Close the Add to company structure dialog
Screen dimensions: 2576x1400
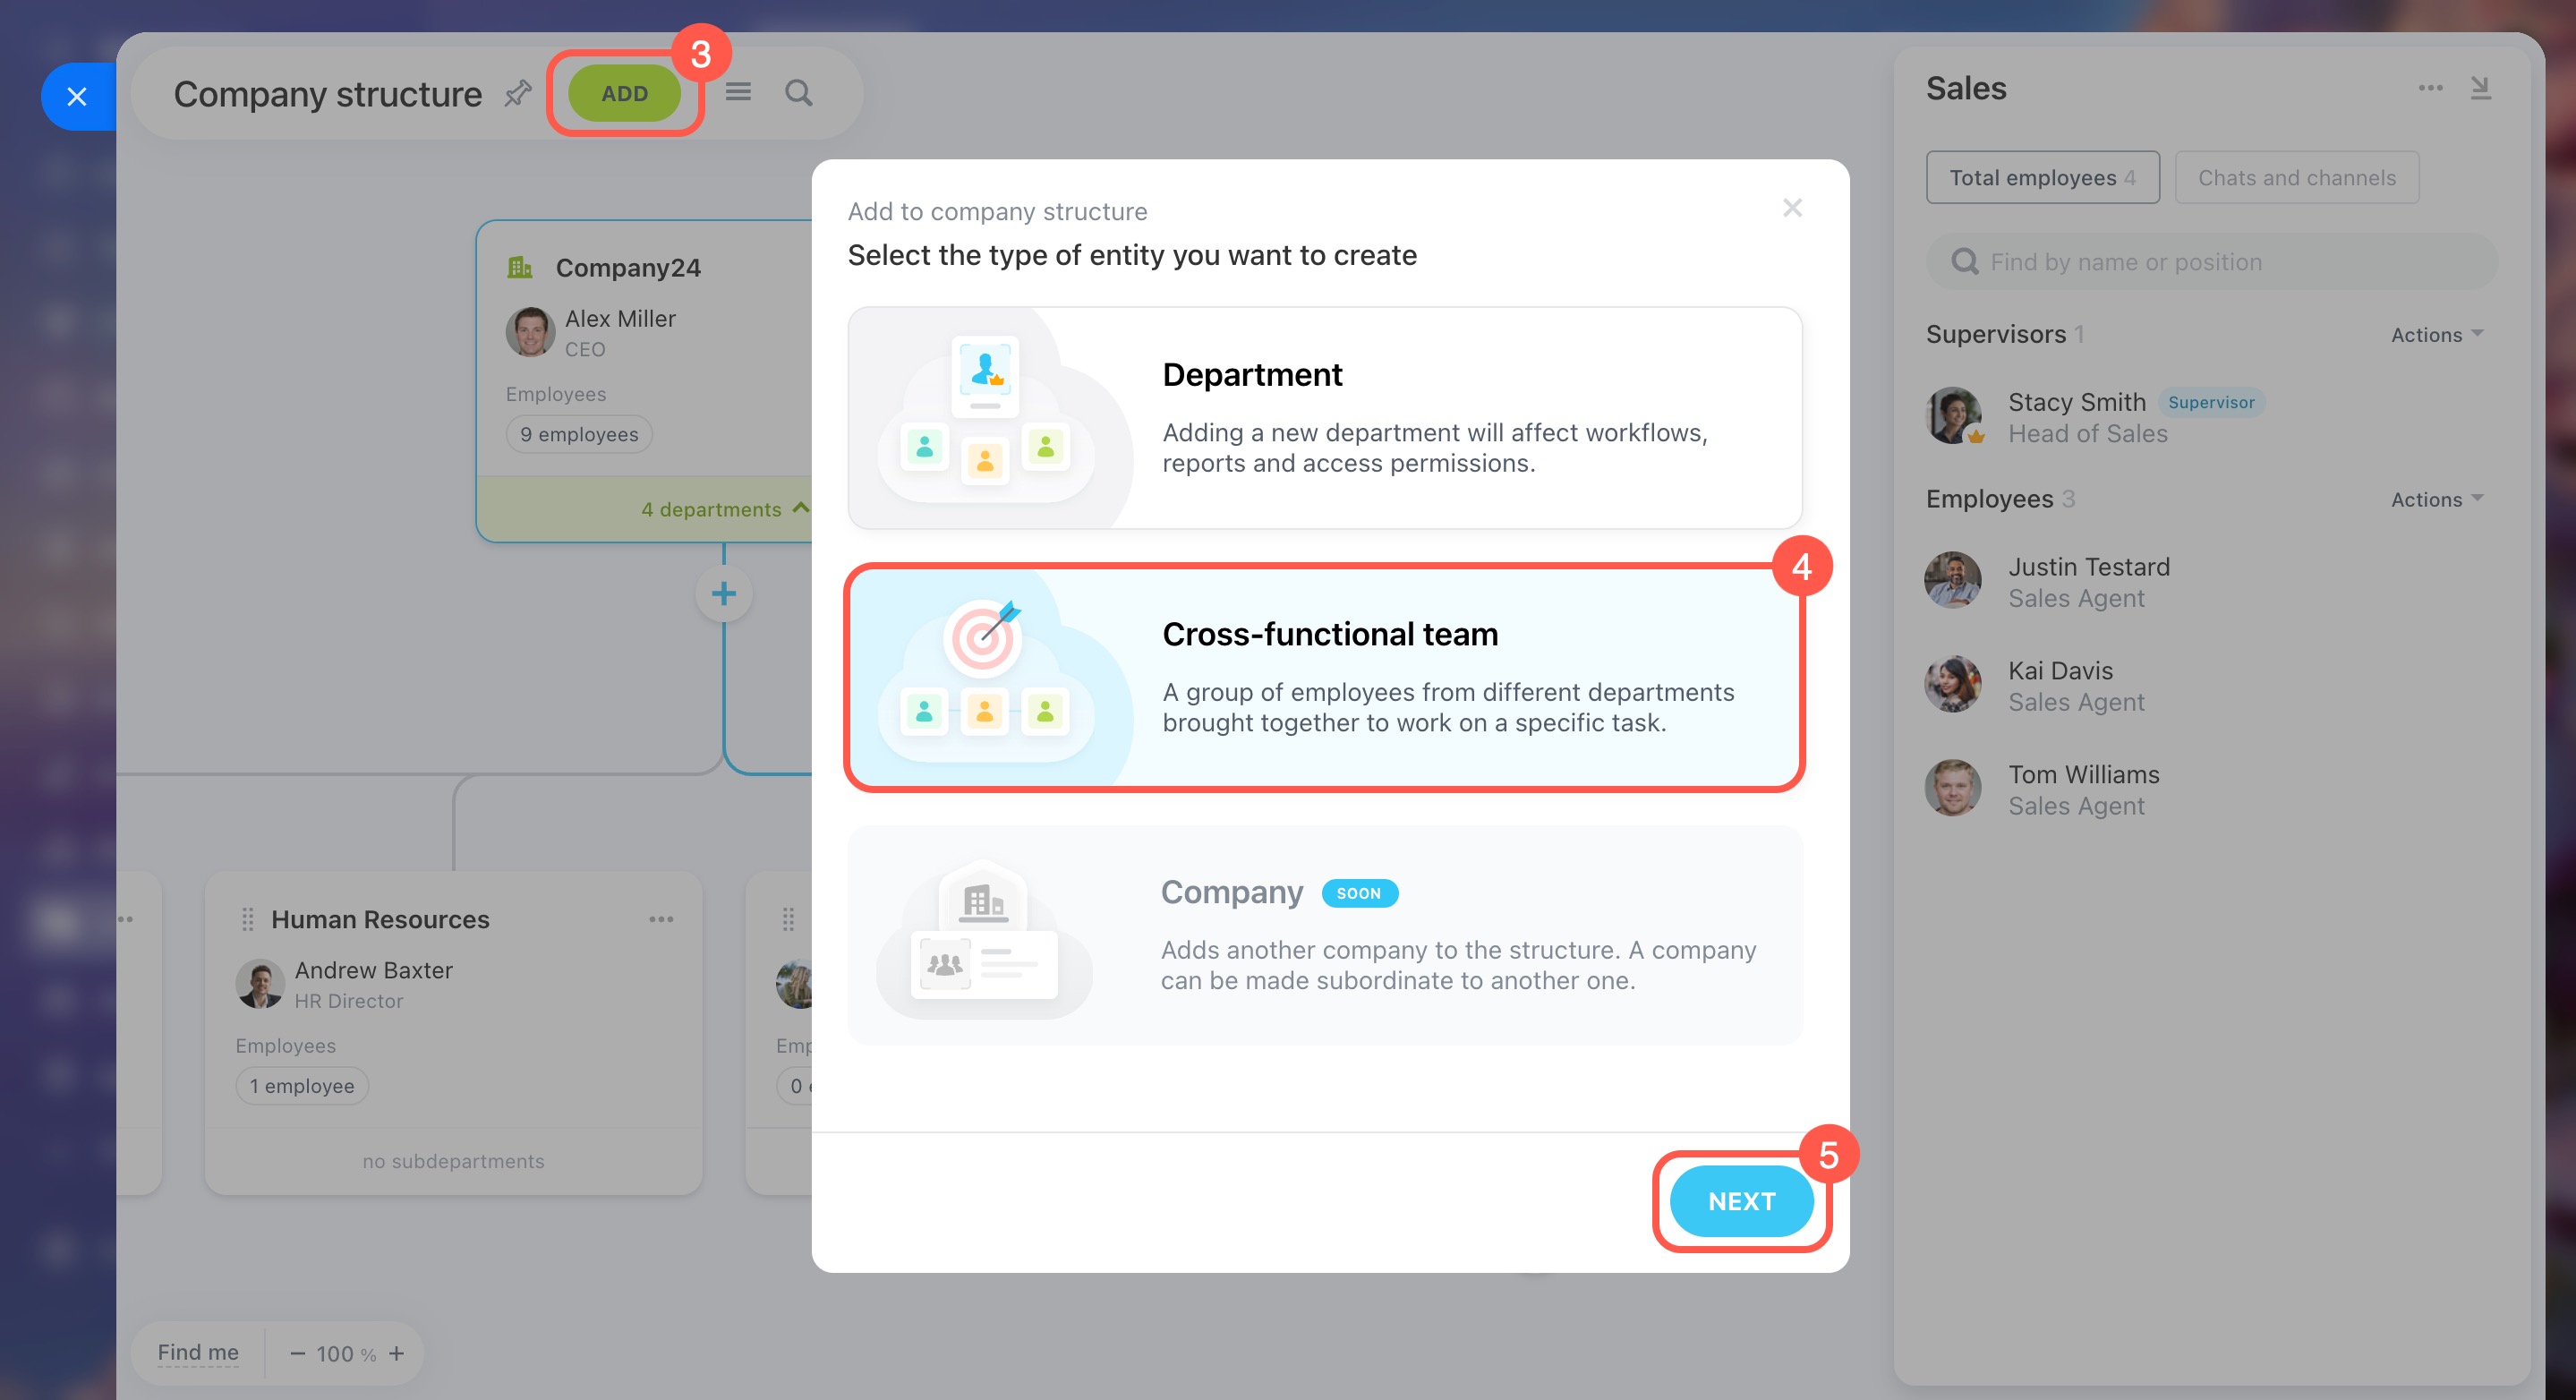[x=1792, y=208]
